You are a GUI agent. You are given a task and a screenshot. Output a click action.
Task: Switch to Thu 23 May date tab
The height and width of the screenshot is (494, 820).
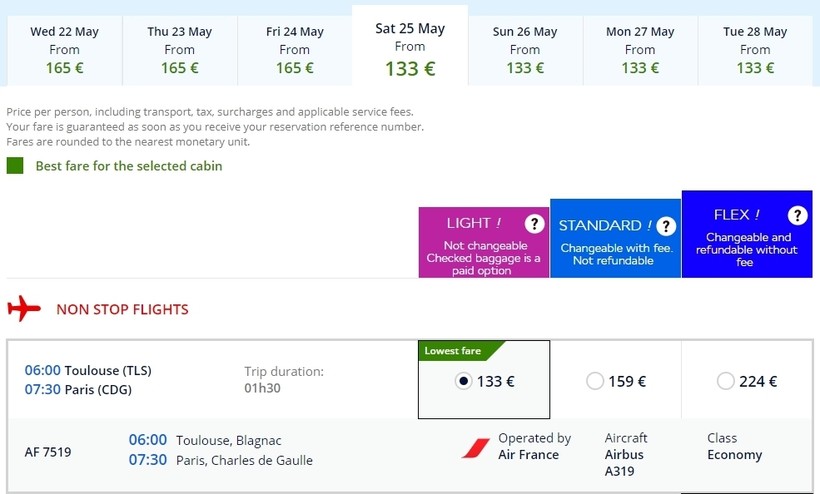[180, 50]
